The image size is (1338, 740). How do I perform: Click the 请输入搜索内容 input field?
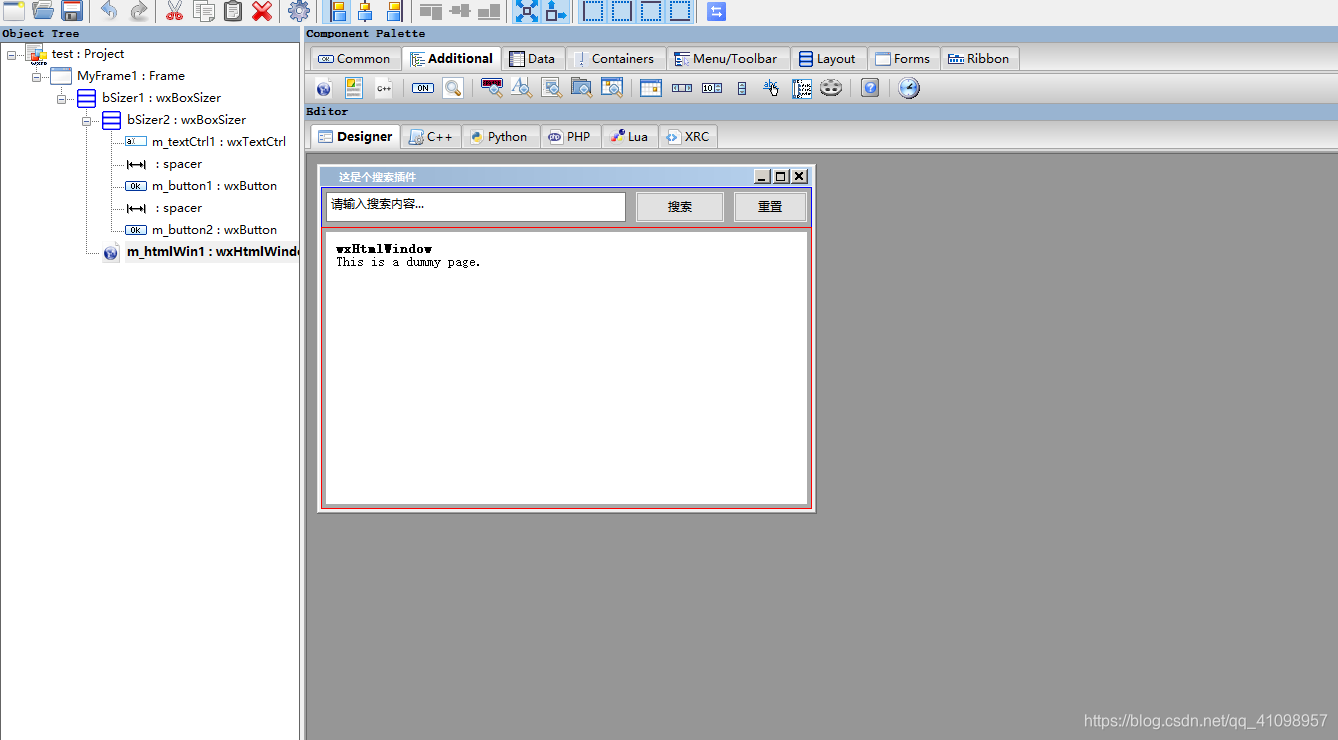point(474,206)
